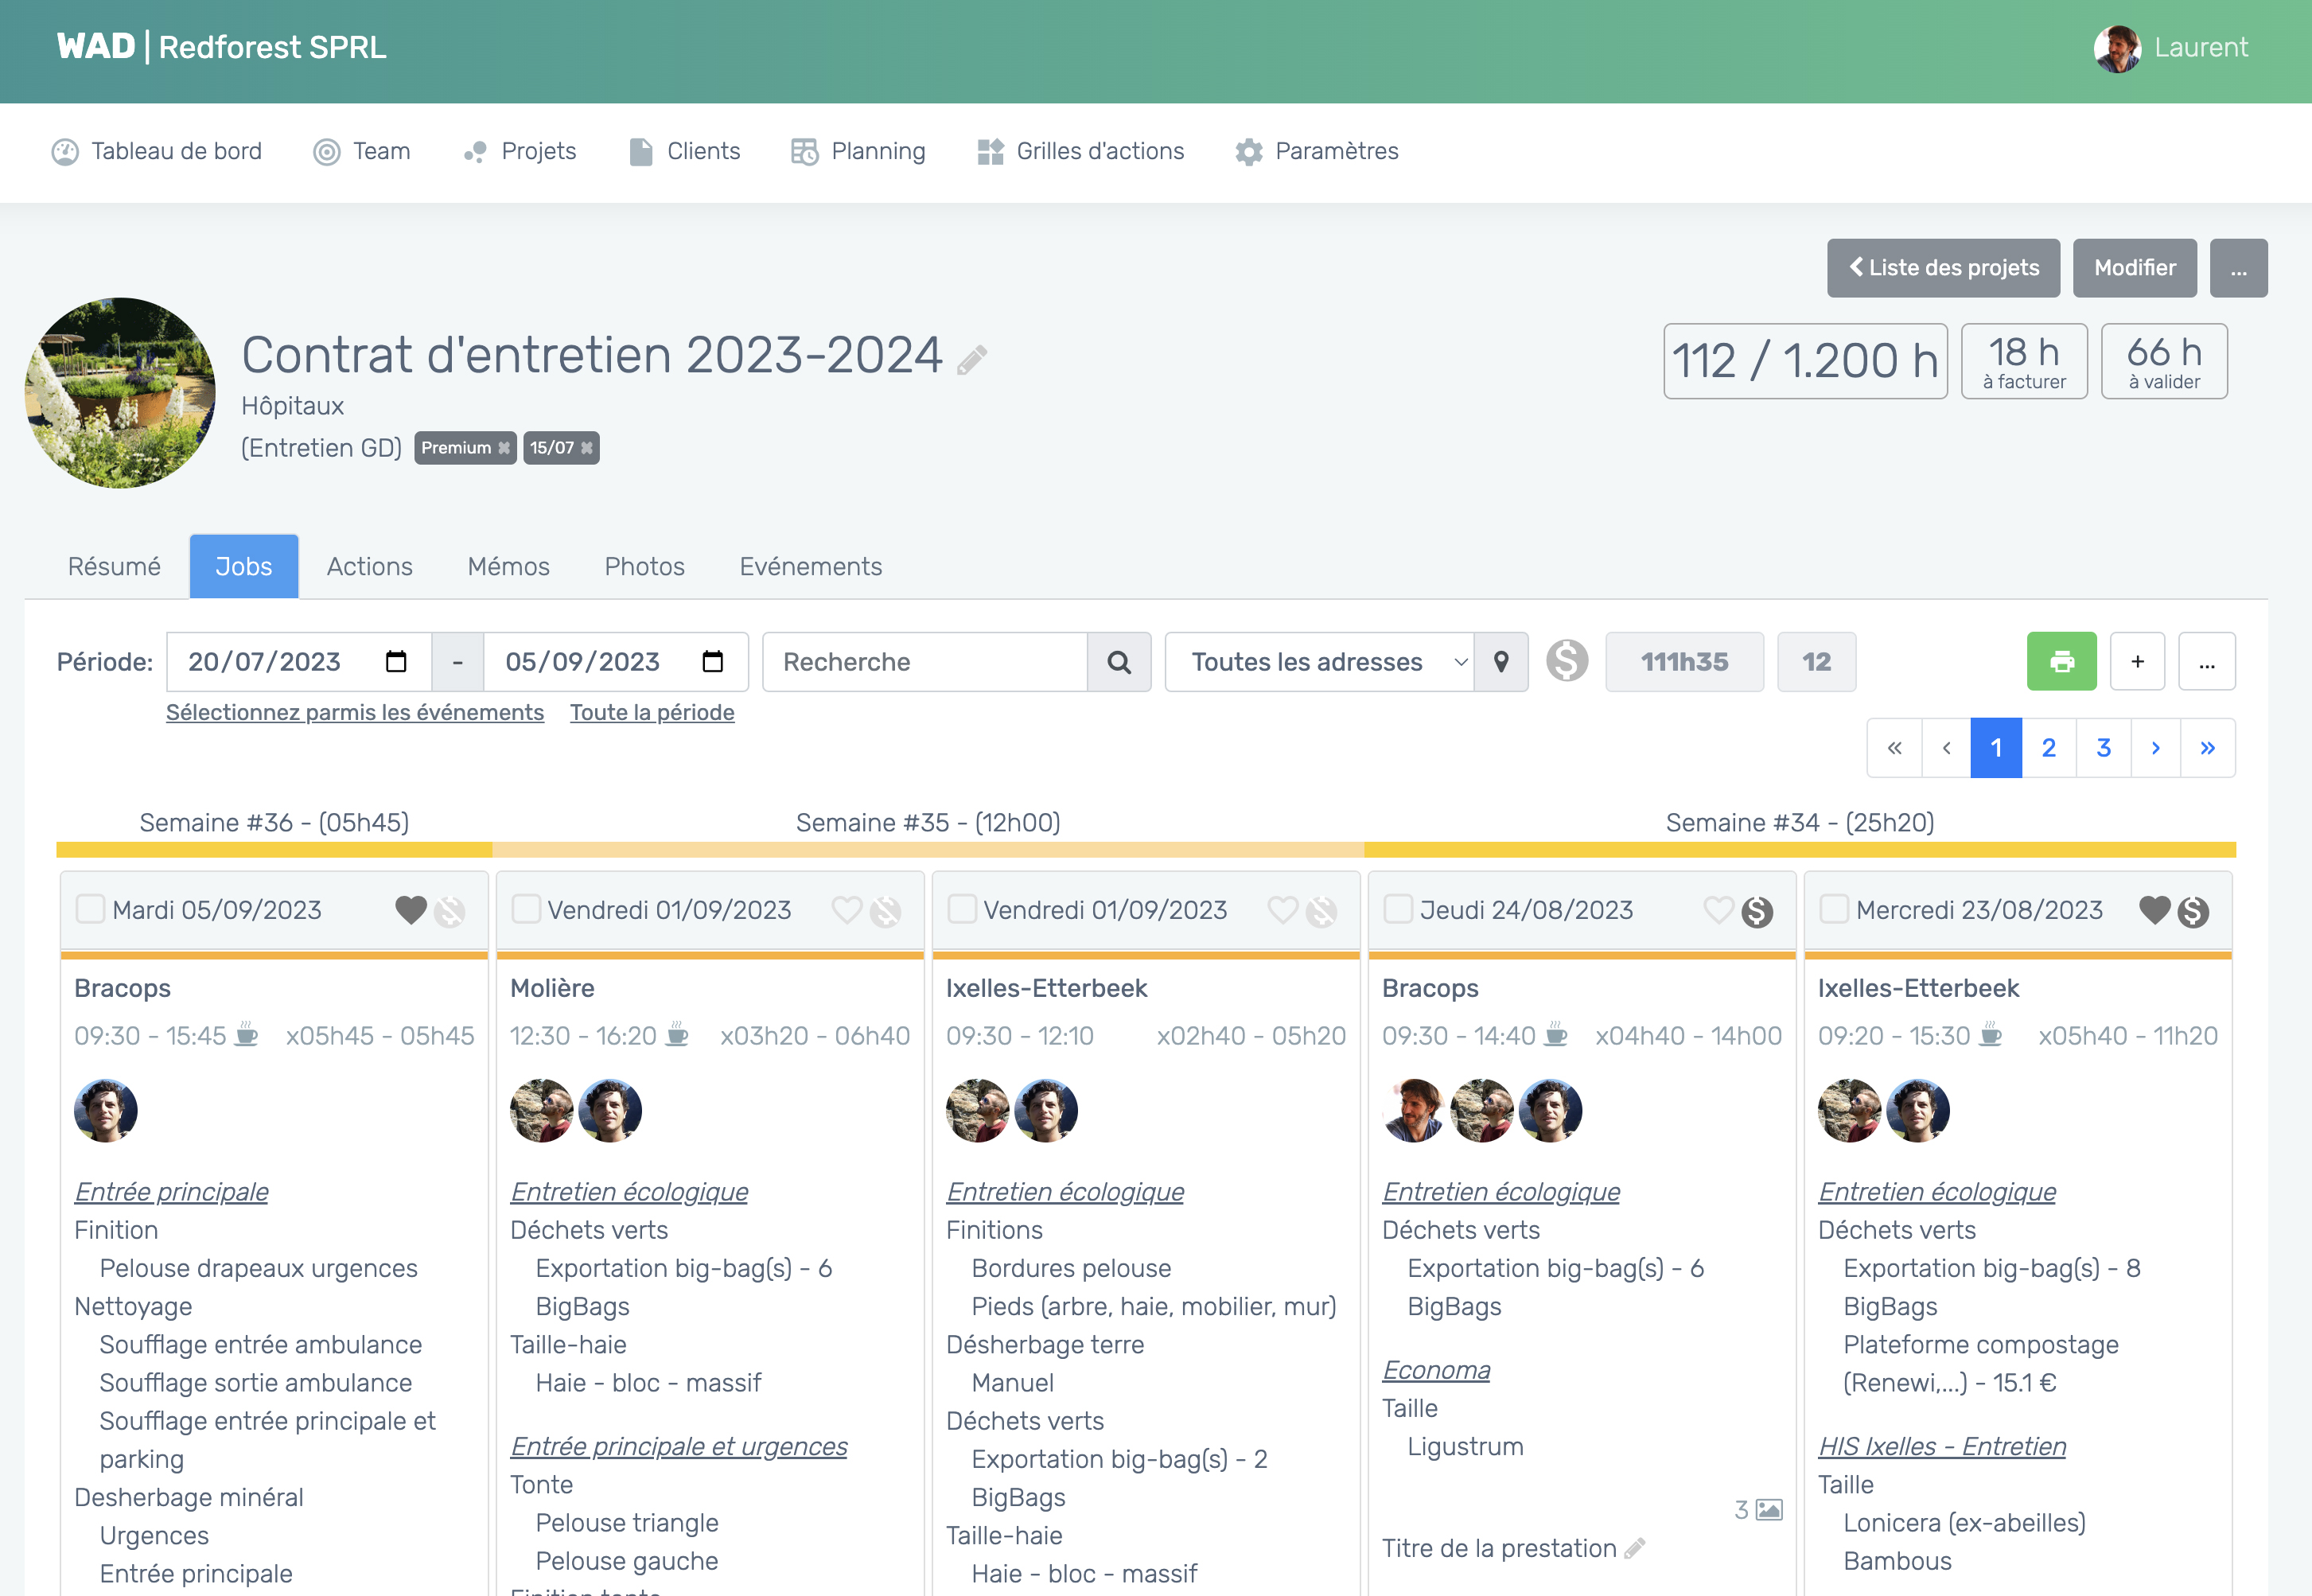The width and height of the screenshot is (2312, 1596).
Task: Remove the Premium tag from the project
Action: (x=505, y=448)
